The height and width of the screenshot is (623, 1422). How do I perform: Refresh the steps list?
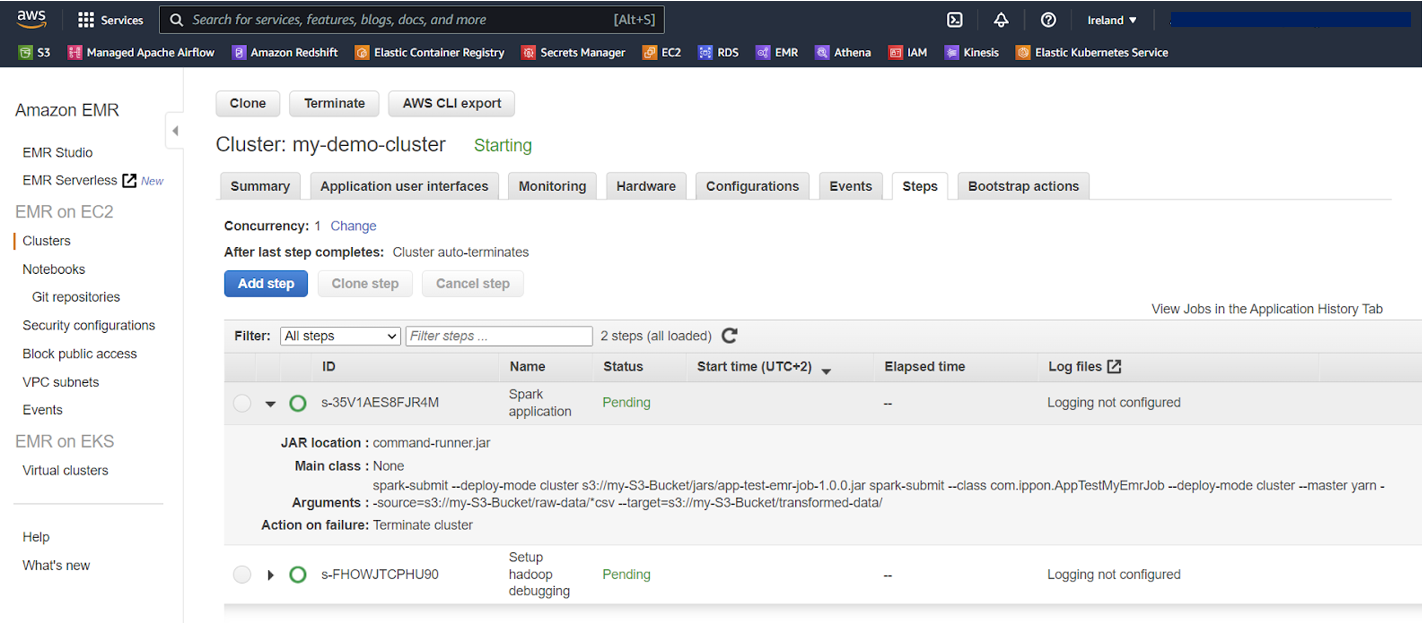coord(729,336)
